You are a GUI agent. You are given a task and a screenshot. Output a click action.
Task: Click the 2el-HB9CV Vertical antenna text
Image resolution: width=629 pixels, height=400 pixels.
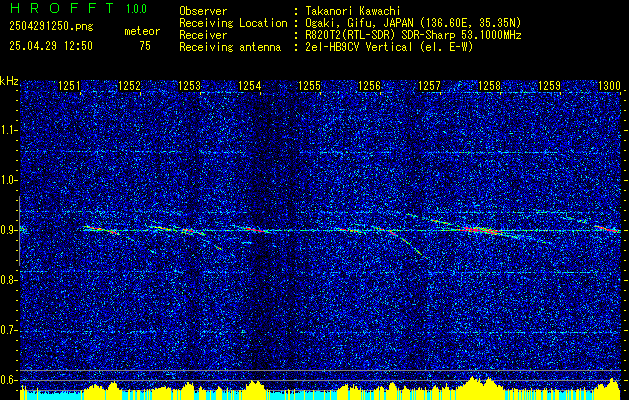pyautogui.click(x=389, y=47)
